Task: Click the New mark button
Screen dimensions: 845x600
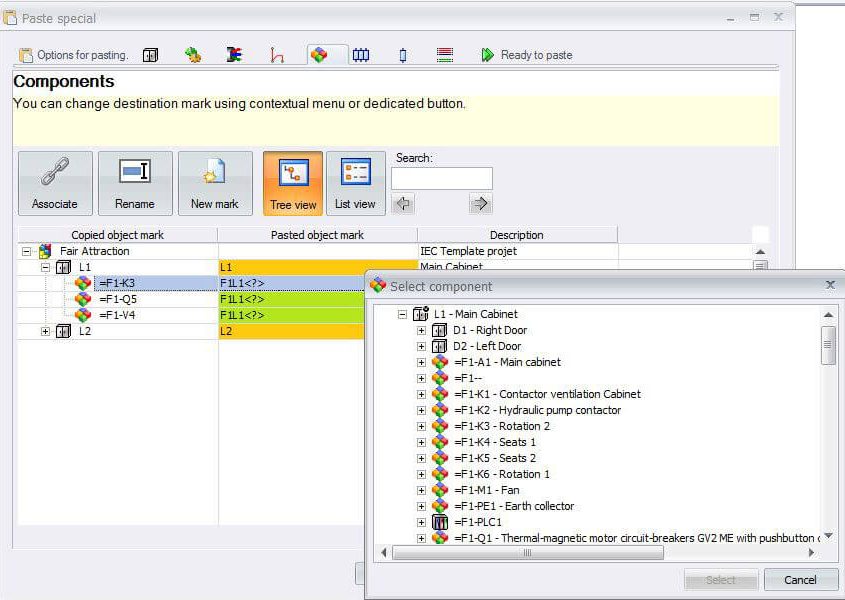Action: tap(215, 183)
